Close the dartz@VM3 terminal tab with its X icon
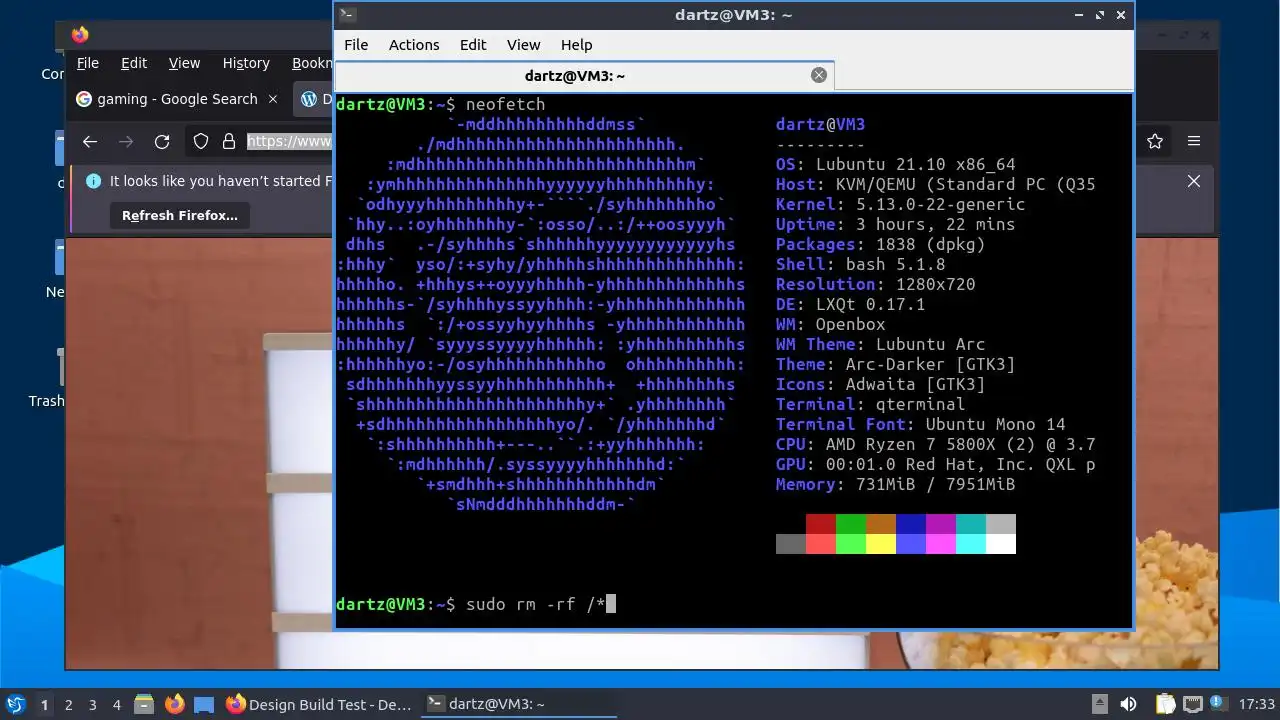 coord(819,75)
